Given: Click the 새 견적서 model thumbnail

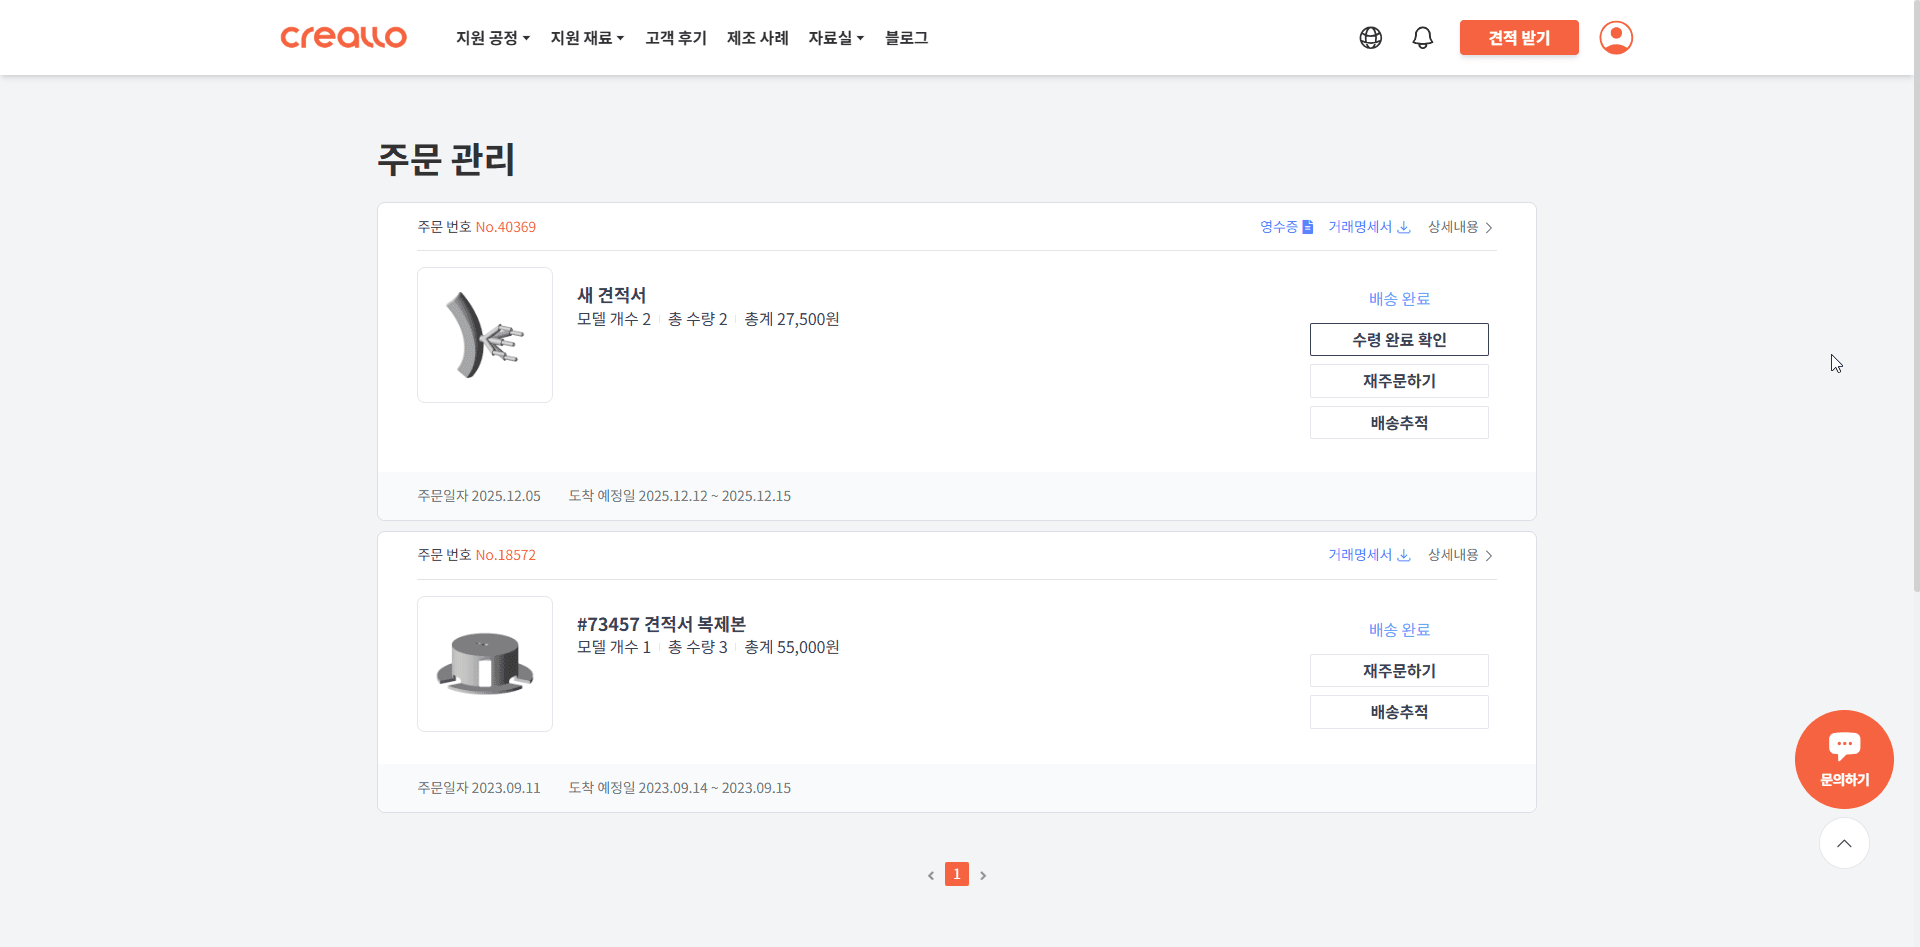Looking at the screenshot, I should coord(485,335).
